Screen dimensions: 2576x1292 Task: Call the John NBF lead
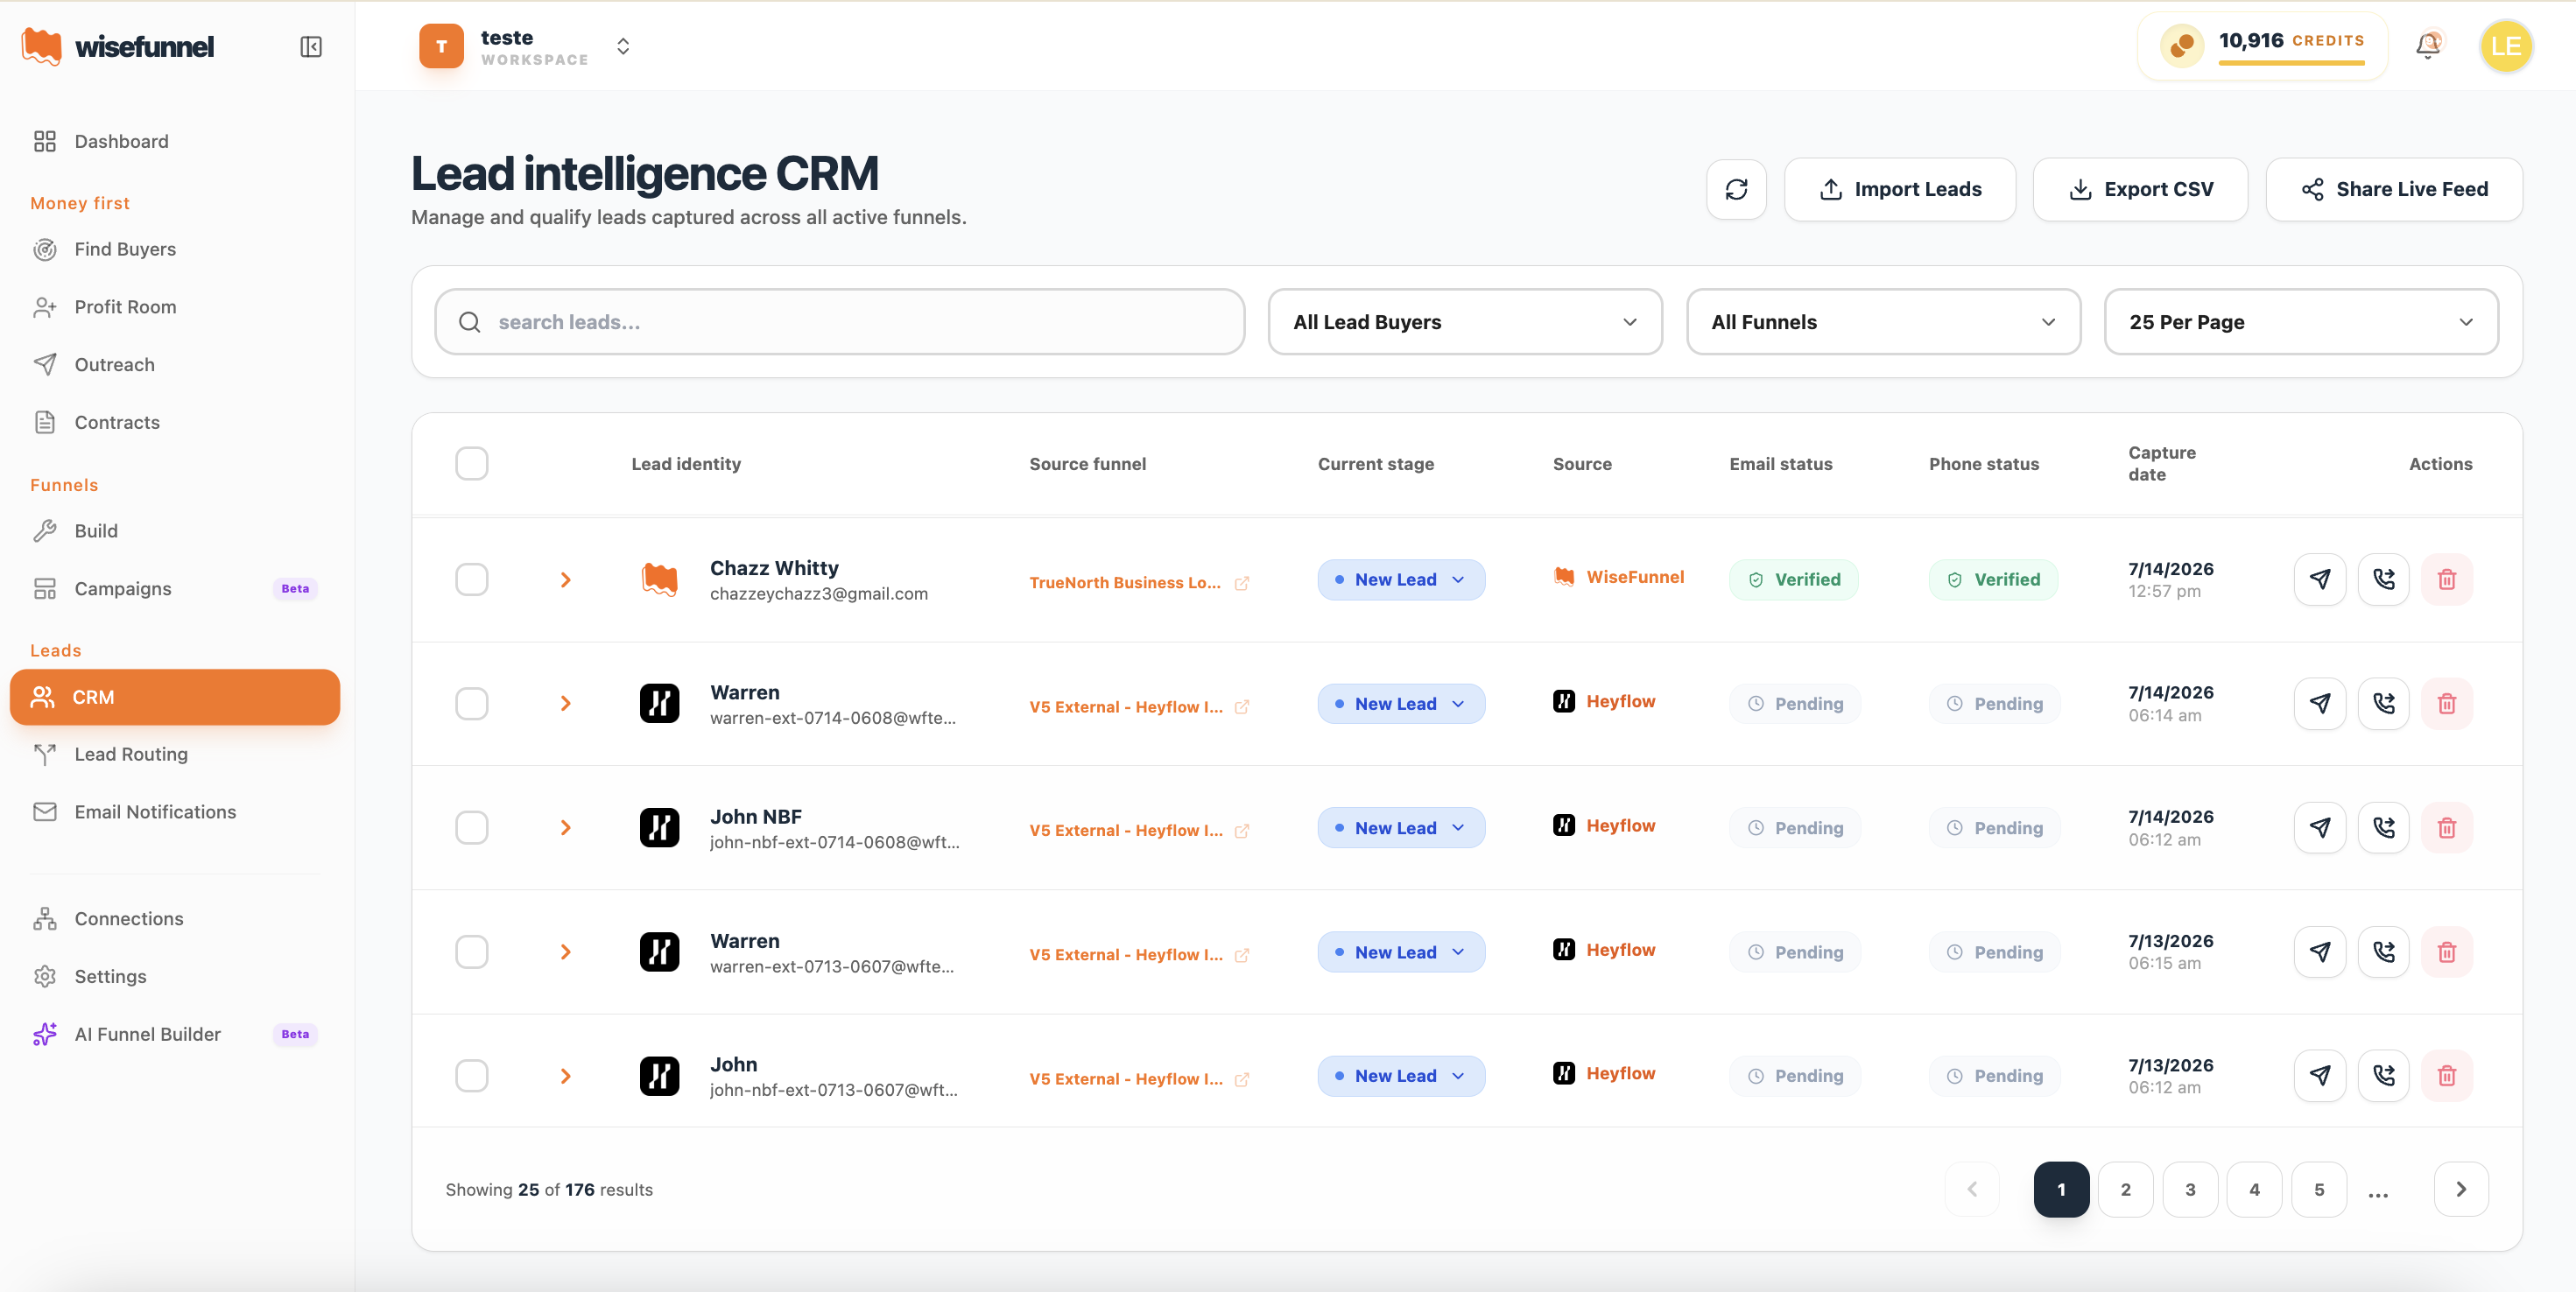2384,828
